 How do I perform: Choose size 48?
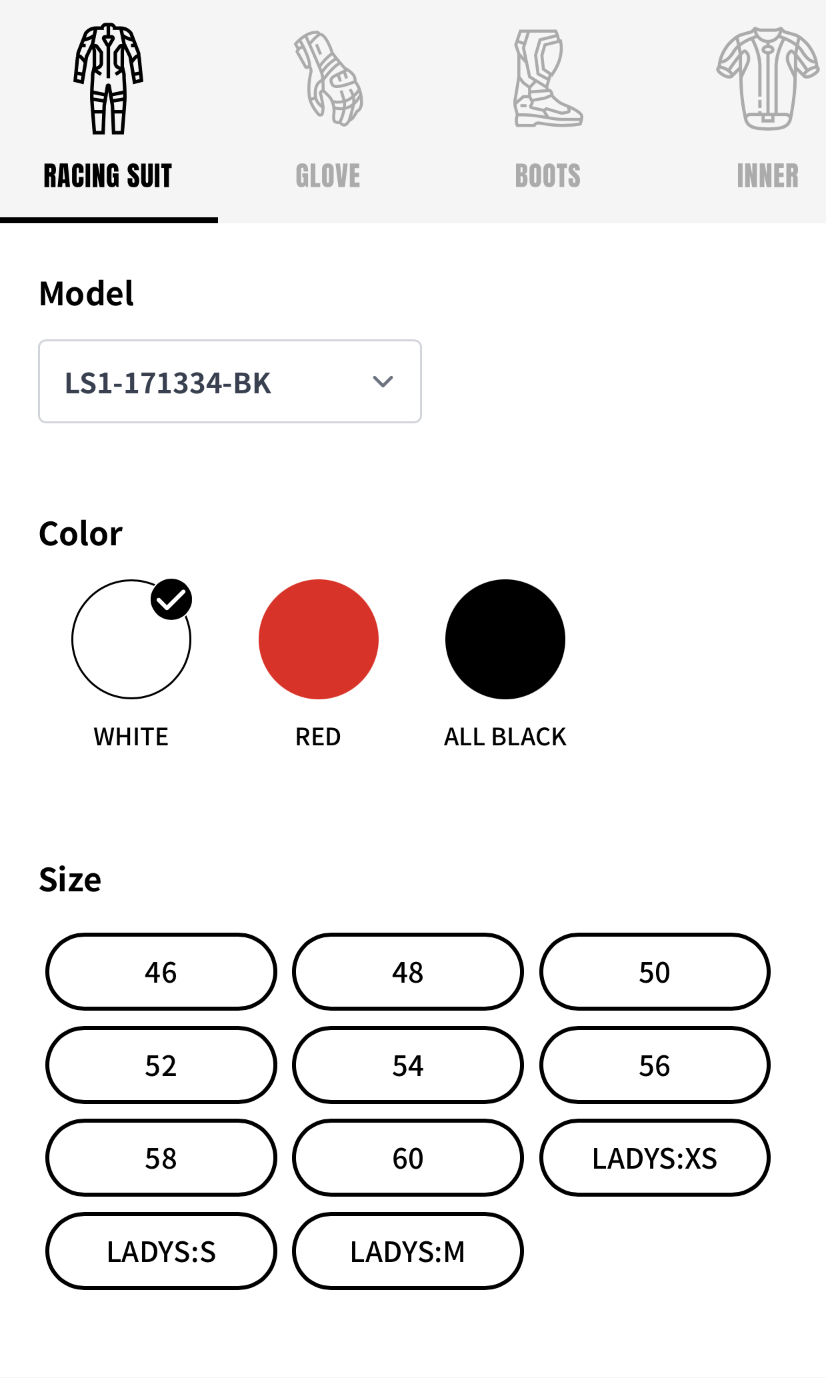point(408,972)
